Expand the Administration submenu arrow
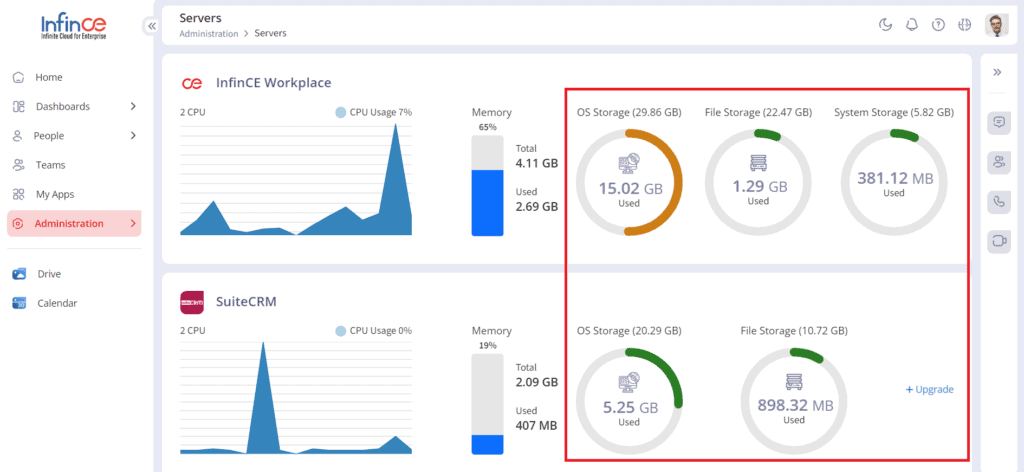Viewport: 1024px width, 472px height. 133,223
